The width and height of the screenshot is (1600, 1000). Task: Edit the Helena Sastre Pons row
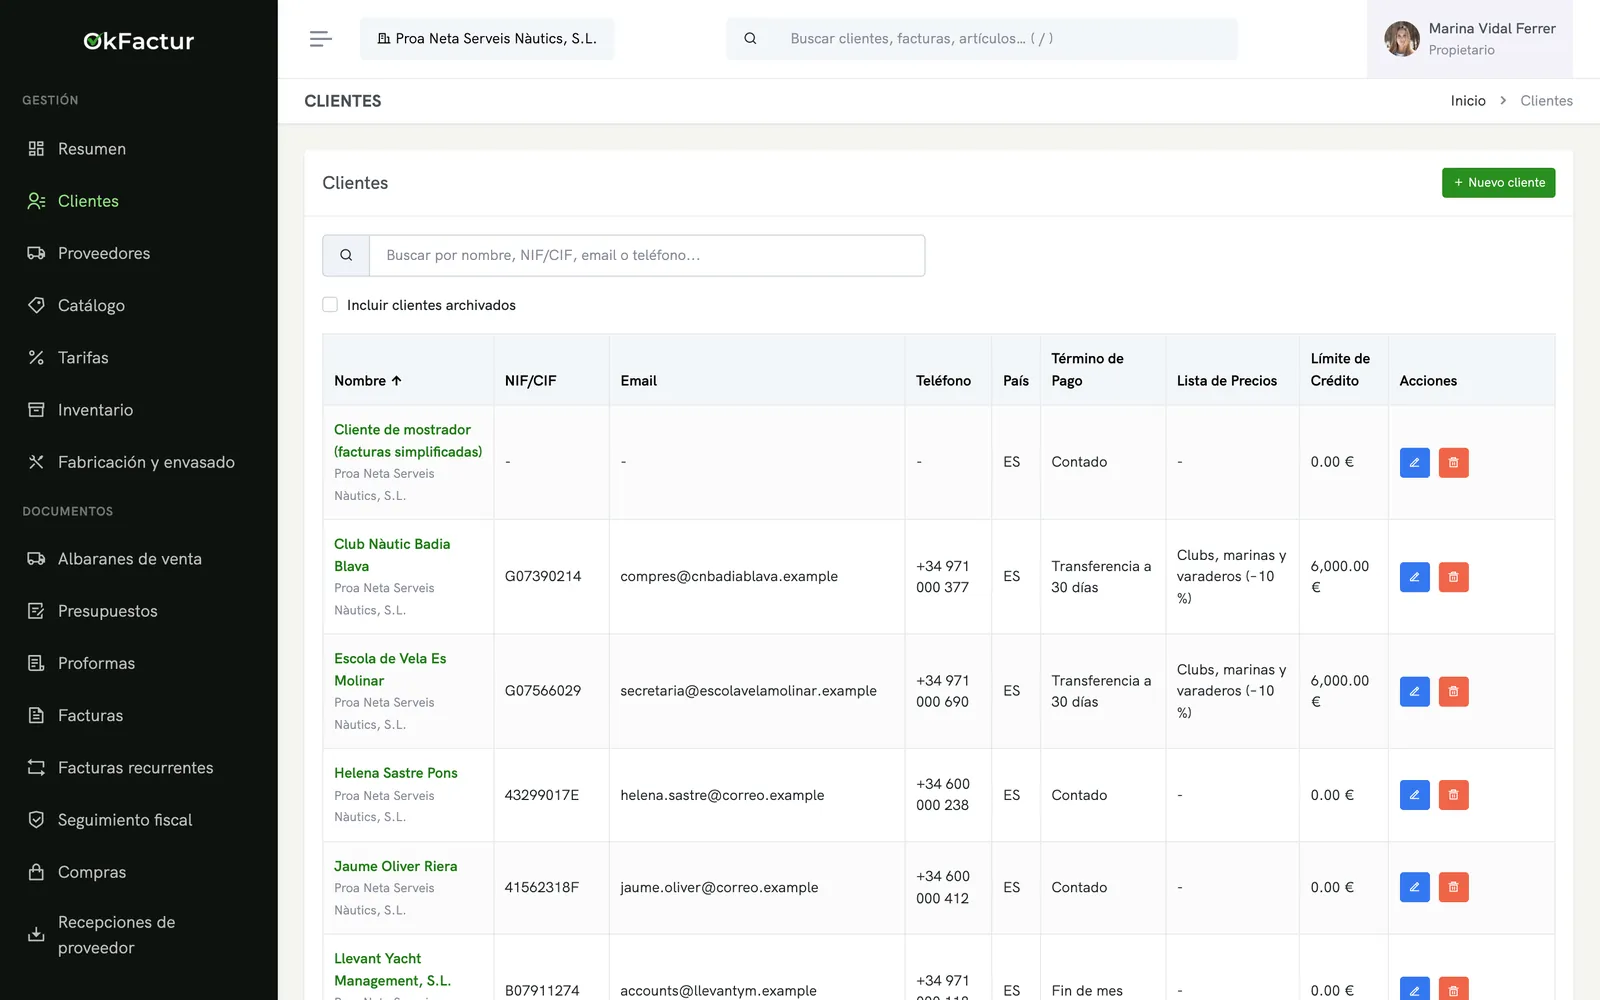click(x=1414, y=795)
